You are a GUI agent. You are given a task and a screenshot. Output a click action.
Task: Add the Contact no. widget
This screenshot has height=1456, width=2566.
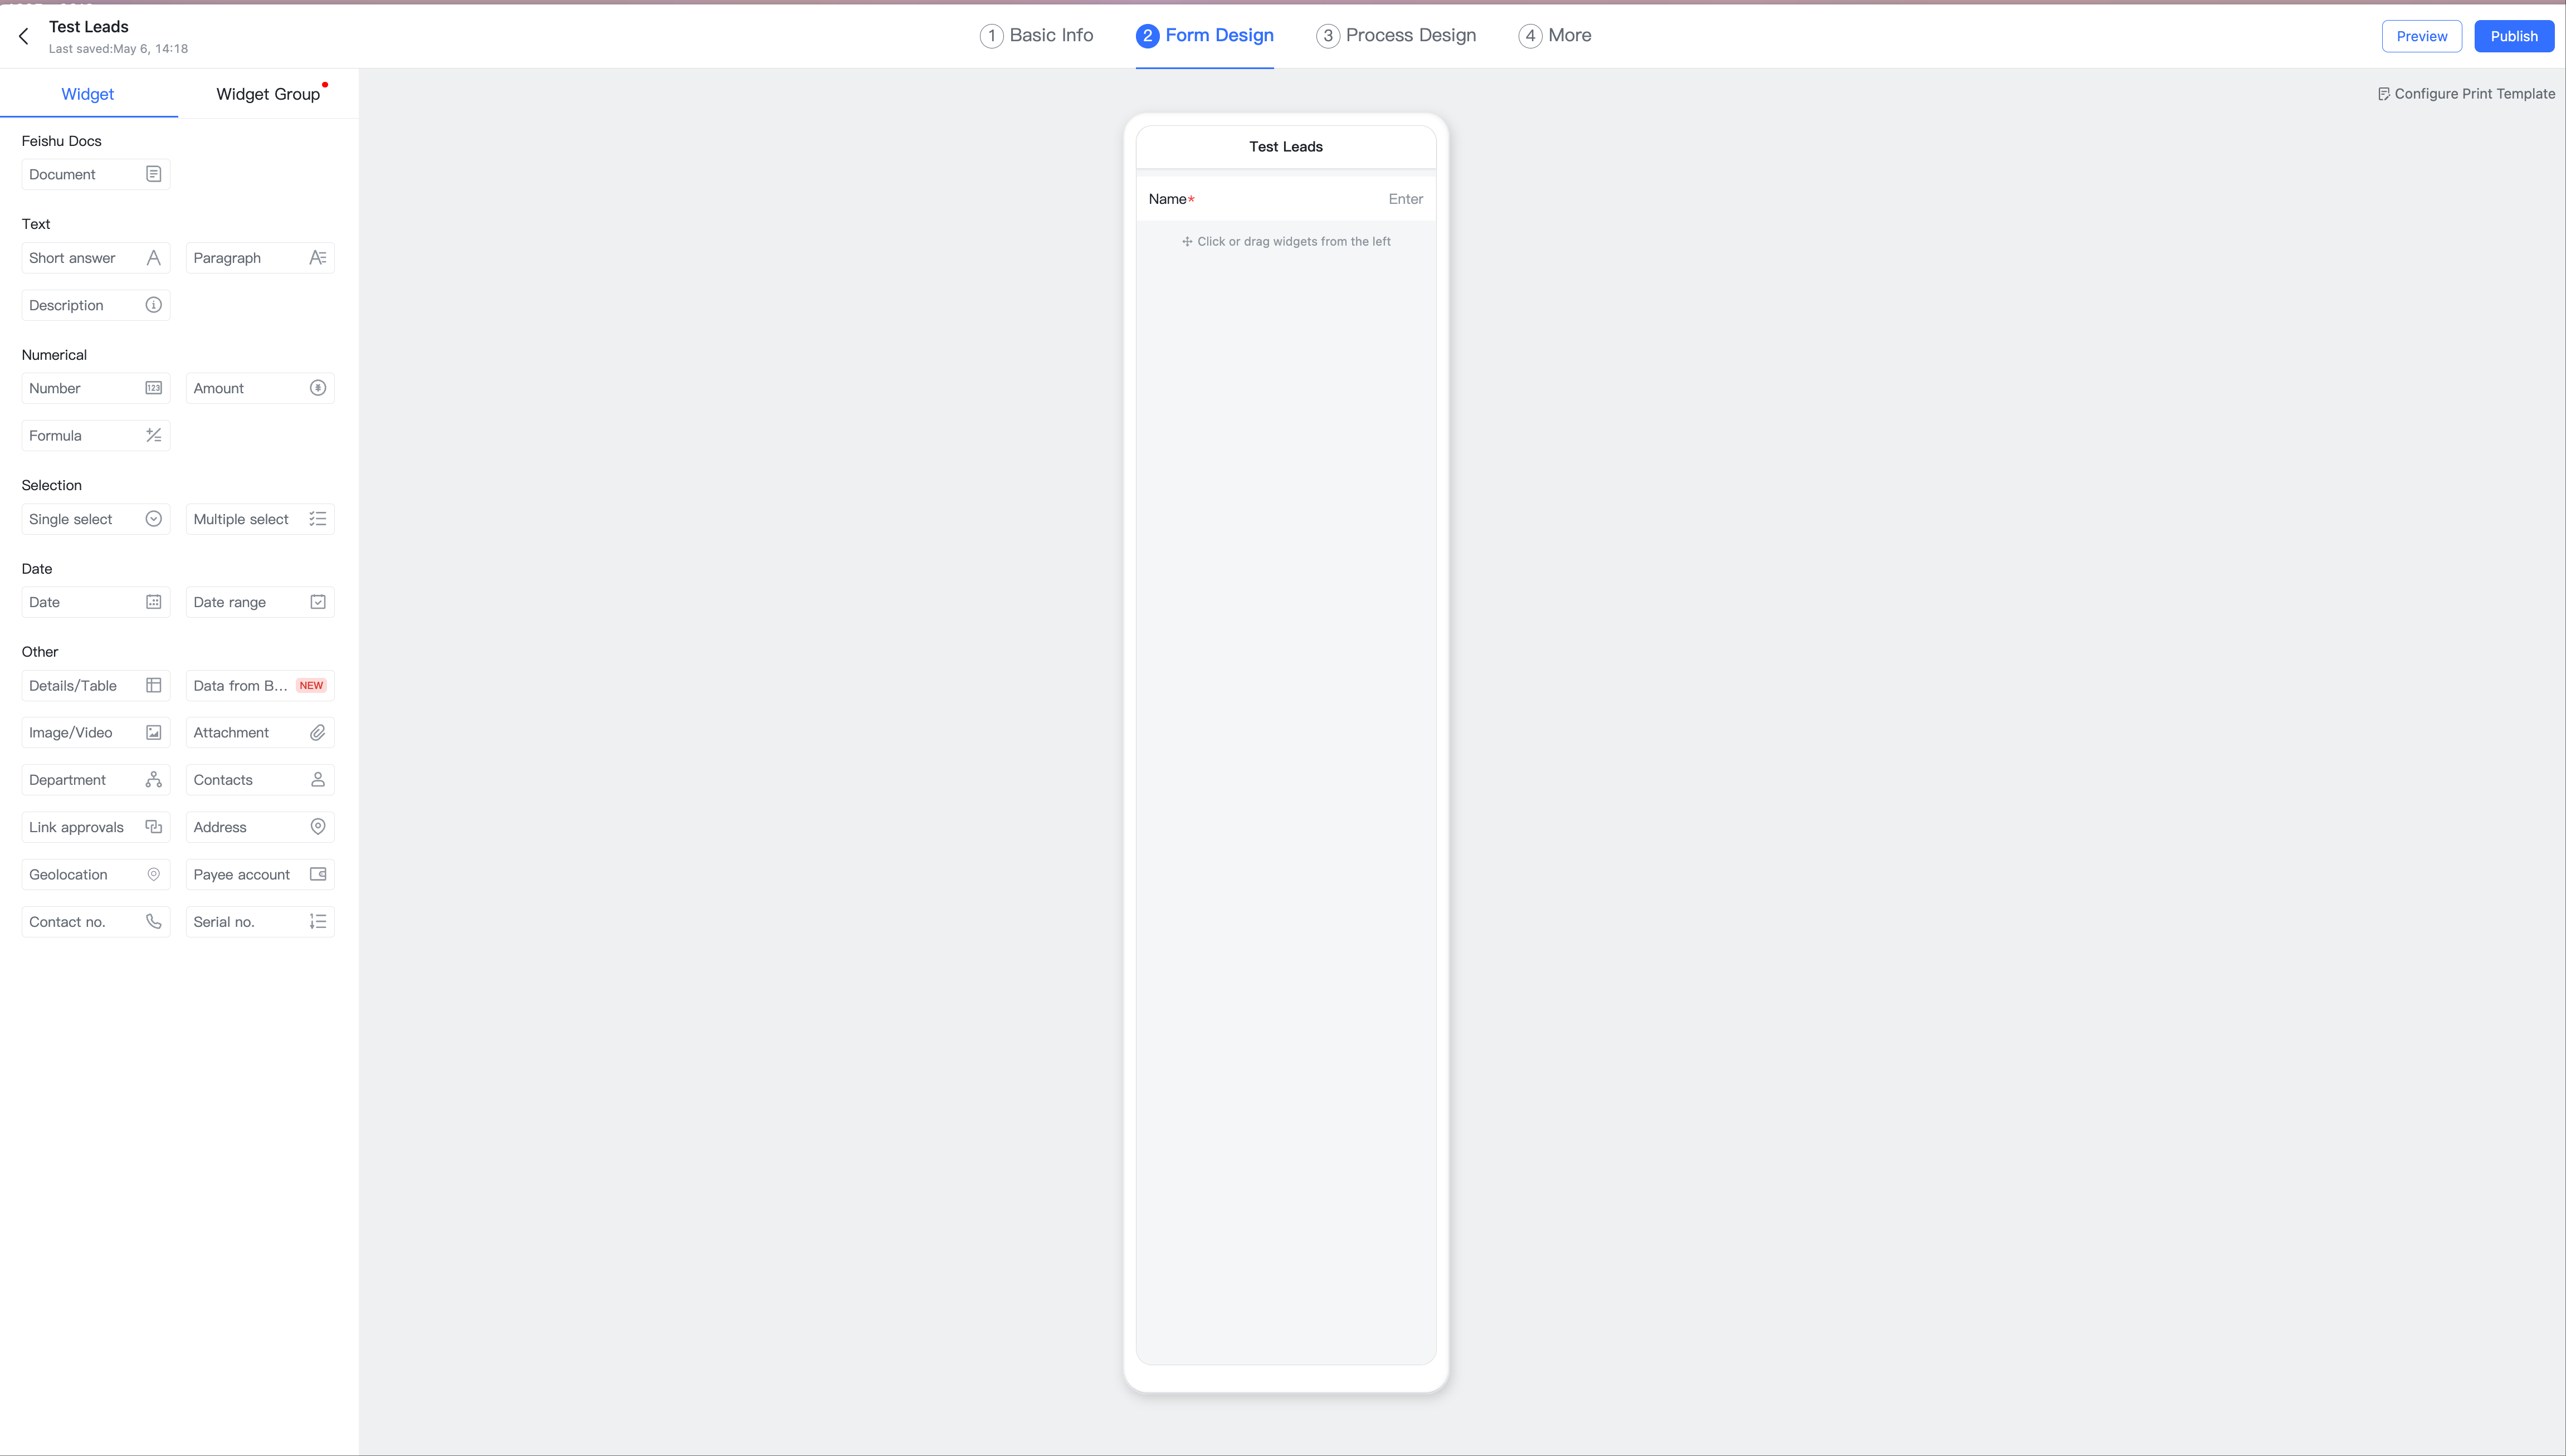coord(95,922)
